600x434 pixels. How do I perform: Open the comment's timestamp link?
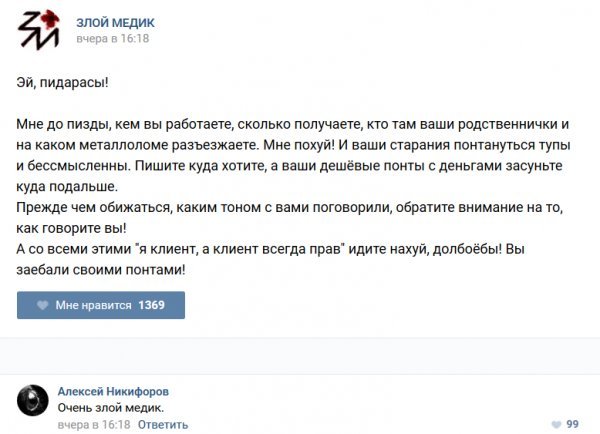[94, 424]
